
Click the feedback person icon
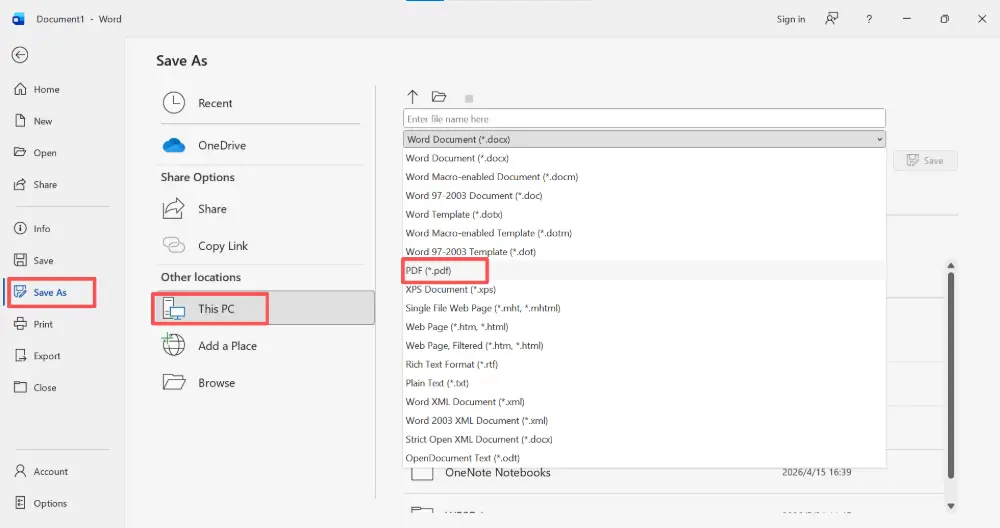tap(832, 19)
